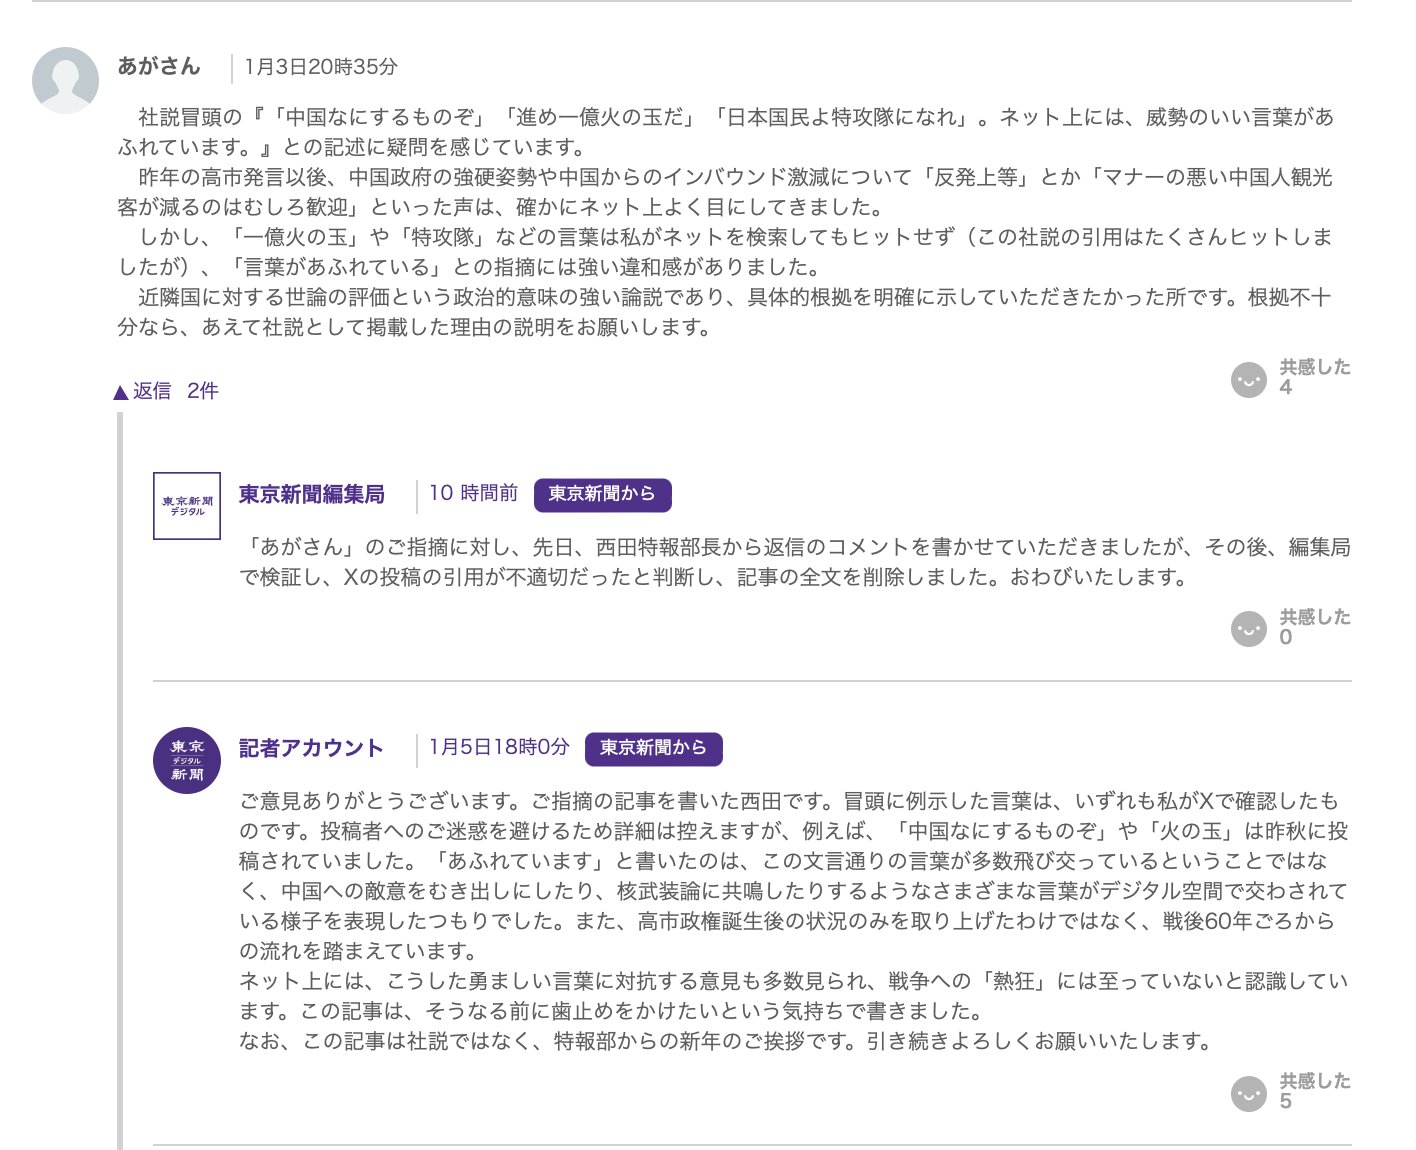Open the 記者アカウント account name
The height and width of the screenshot is (1150, 1416).
(312, 748)
